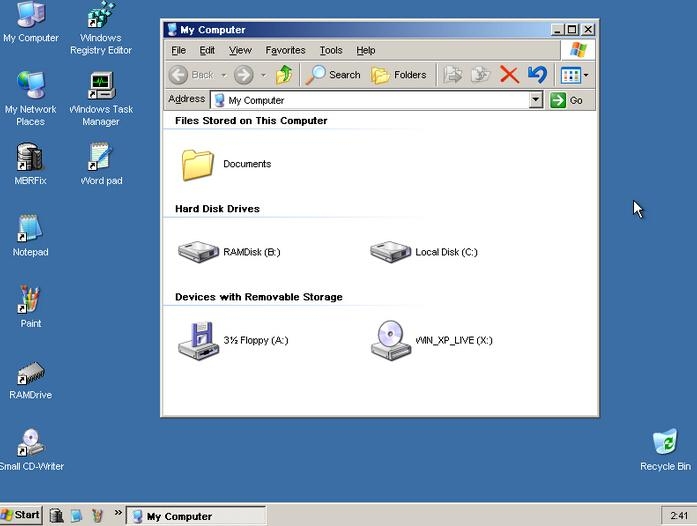Click the MBRFix Quick Launch icon

56,516
